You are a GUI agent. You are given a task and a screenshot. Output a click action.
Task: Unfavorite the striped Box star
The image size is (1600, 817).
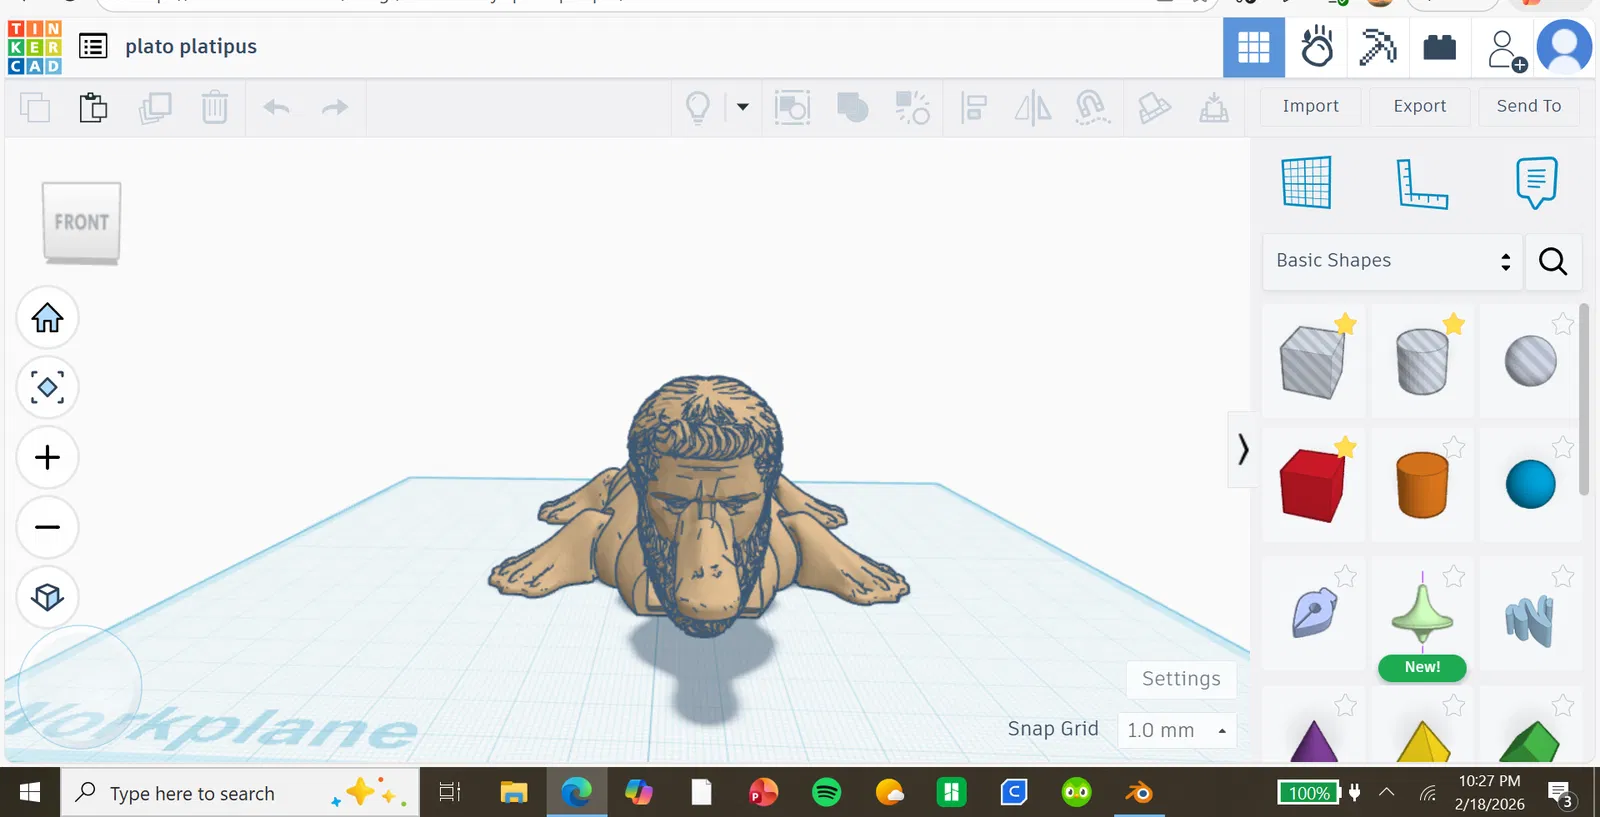pyautogui.click(x=1346, y=324)
